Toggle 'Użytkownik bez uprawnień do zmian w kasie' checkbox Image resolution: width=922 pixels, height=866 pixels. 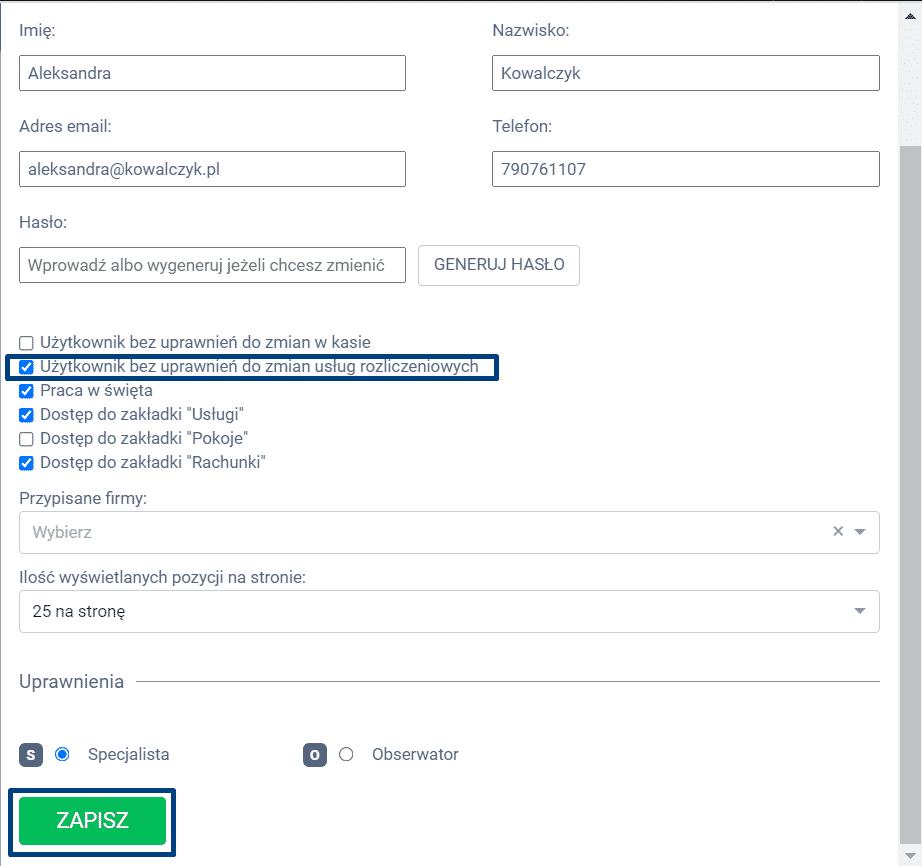pos(27,343)
